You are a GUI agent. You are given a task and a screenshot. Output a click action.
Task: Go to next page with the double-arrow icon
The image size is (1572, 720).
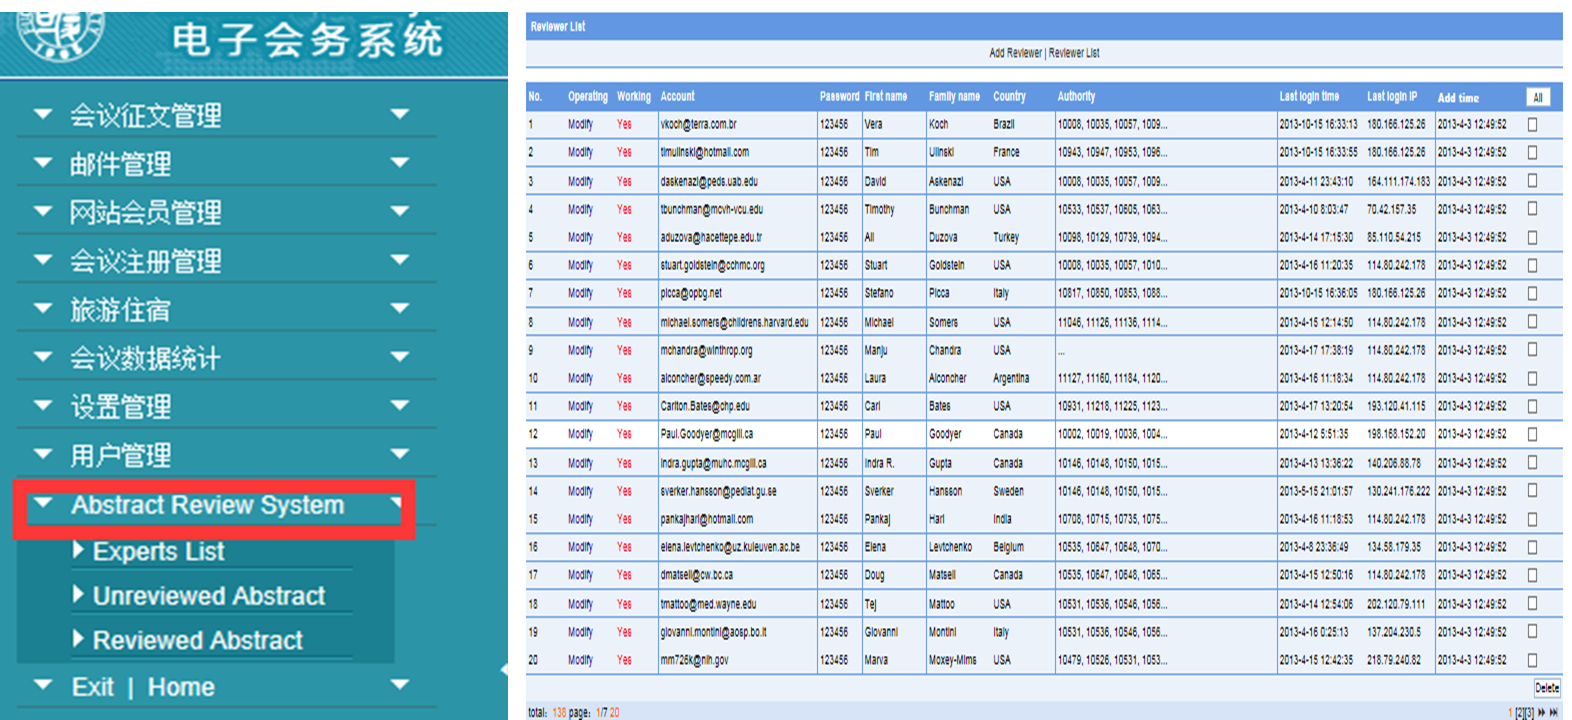(1542, 712)
